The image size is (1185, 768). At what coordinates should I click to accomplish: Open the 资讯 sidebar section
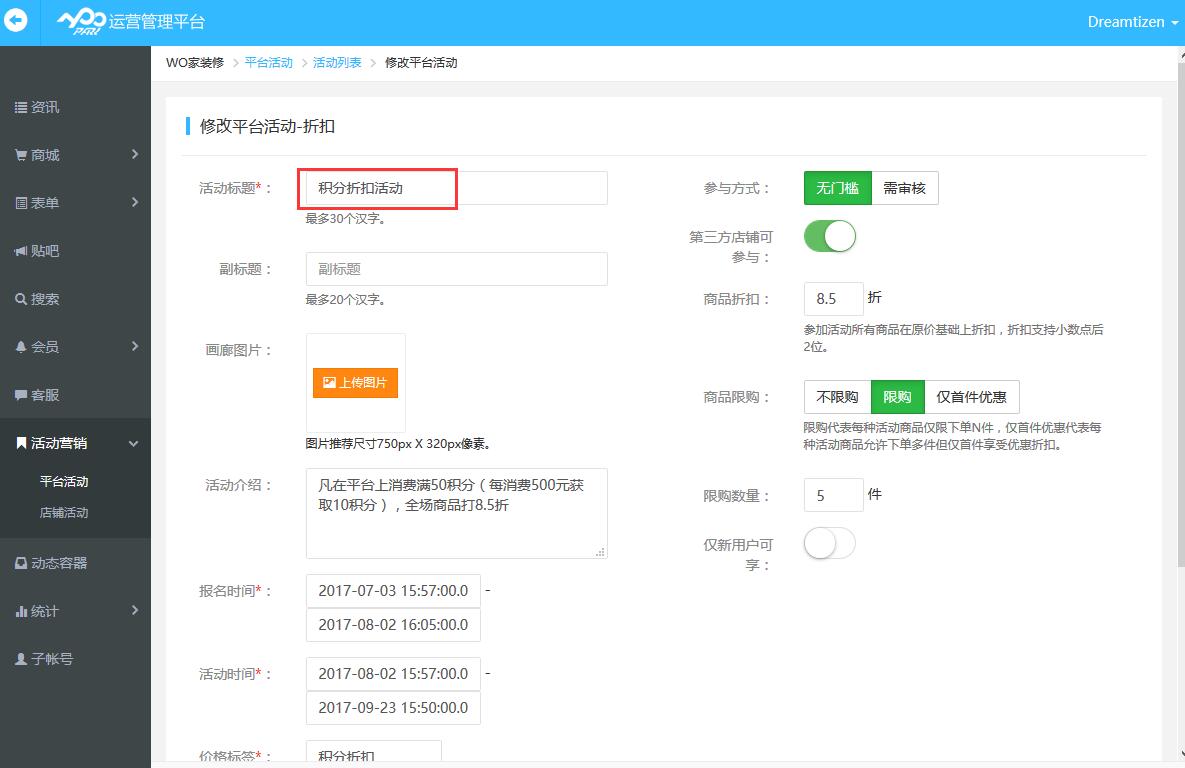pyautogui.click(x=40, y=107)
